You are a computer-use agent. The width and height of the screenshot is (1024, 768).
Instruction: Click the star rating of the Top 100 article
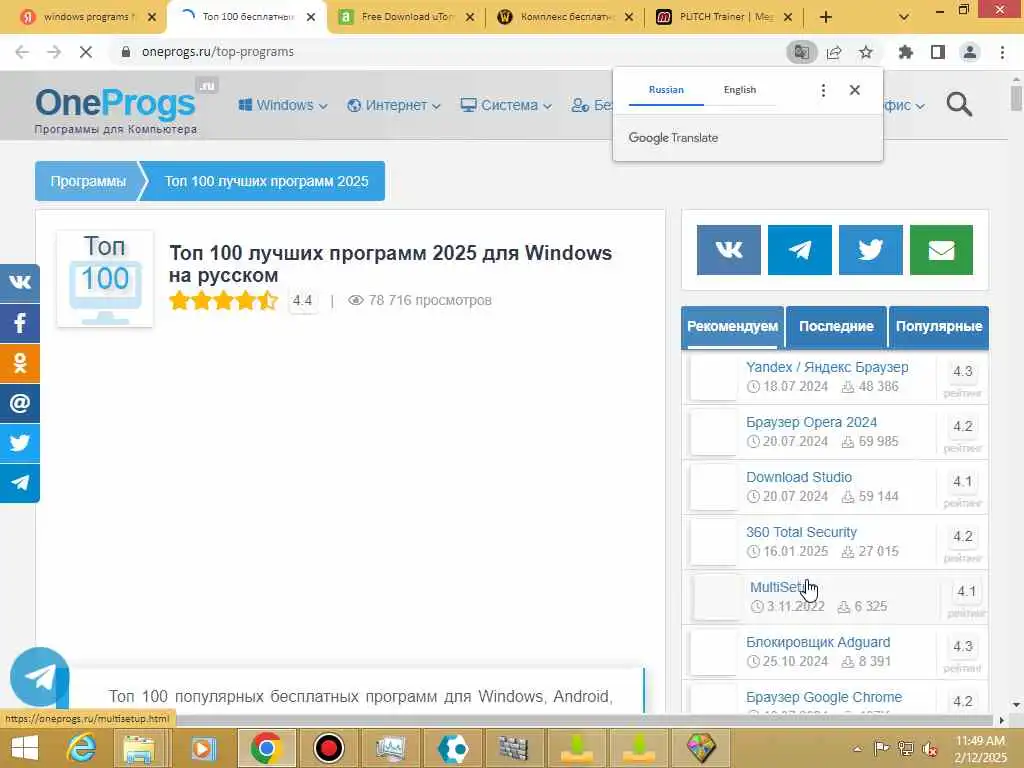[x=223, y=300]
